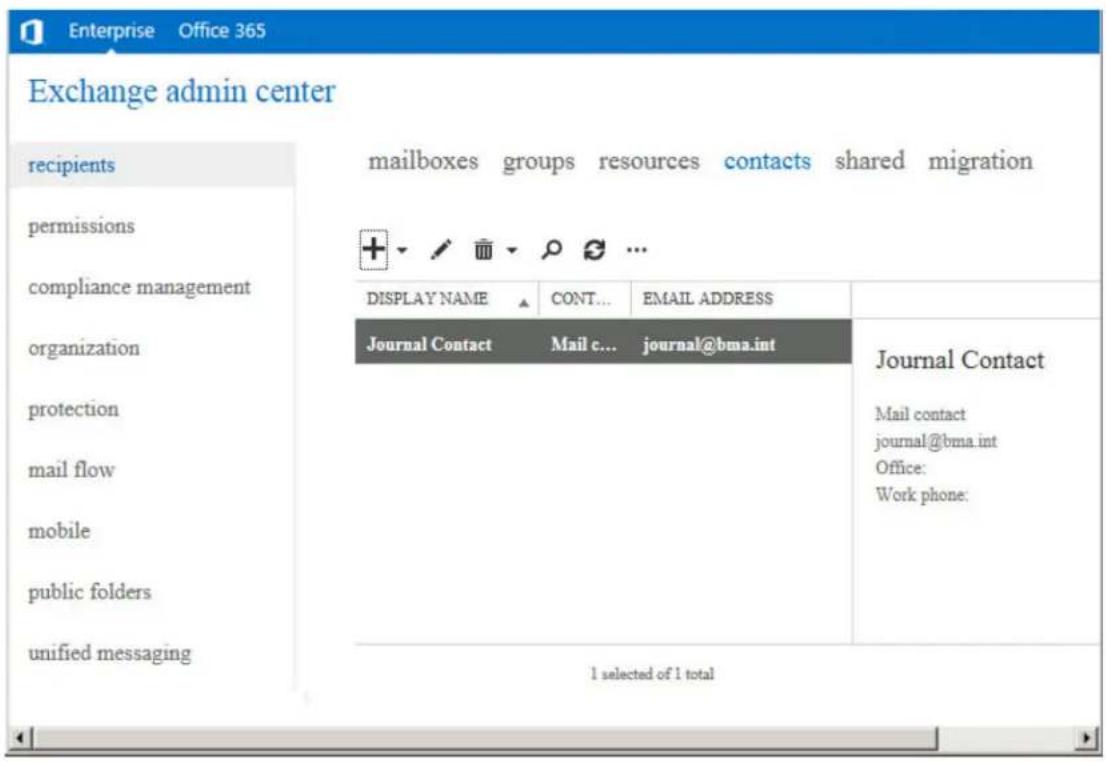Open mail flow section

pos(71,470)
